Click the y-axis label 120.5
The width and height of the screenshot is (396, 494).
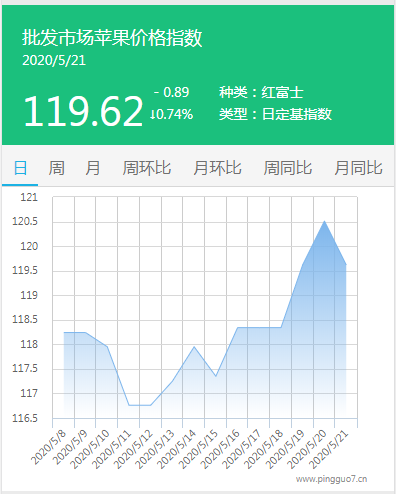[x=25, y=221]
